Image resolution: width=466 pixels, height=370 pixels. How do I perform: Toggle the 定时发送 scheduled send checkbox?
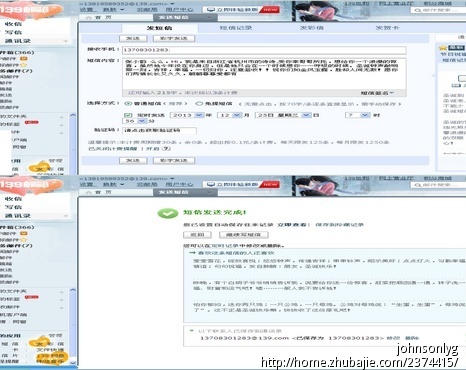[128, 115]
